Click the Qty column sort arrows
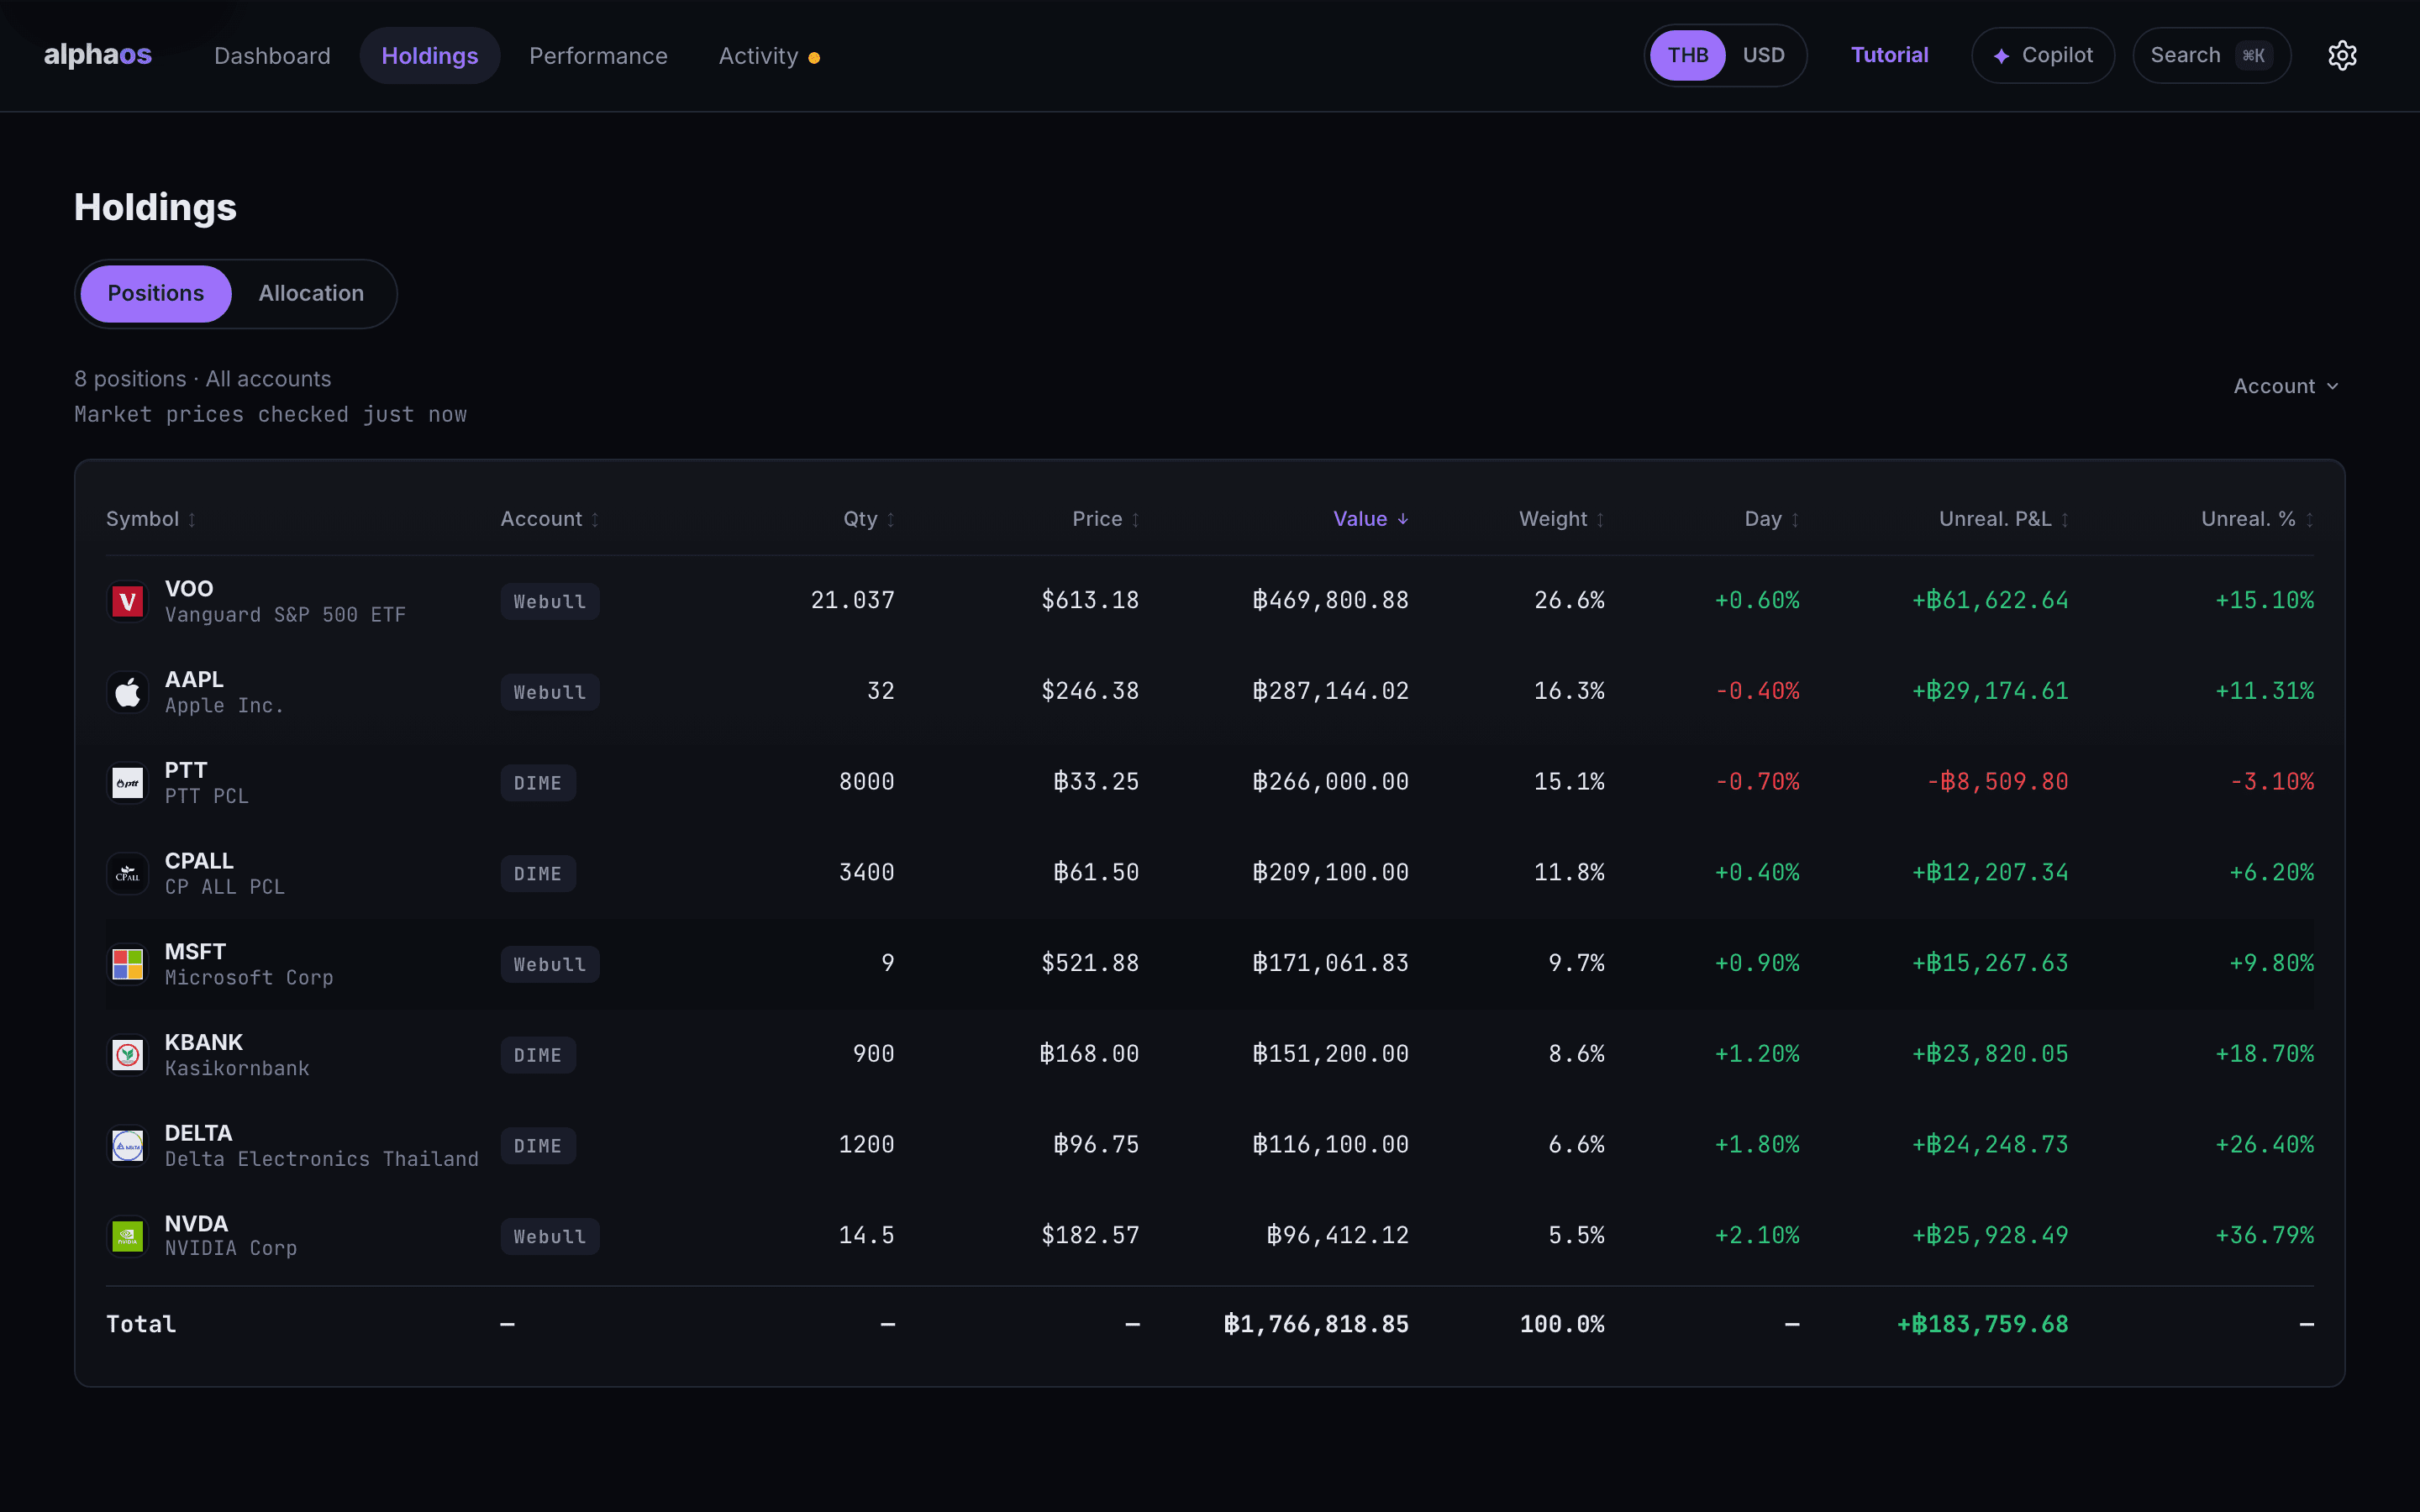 891,519
